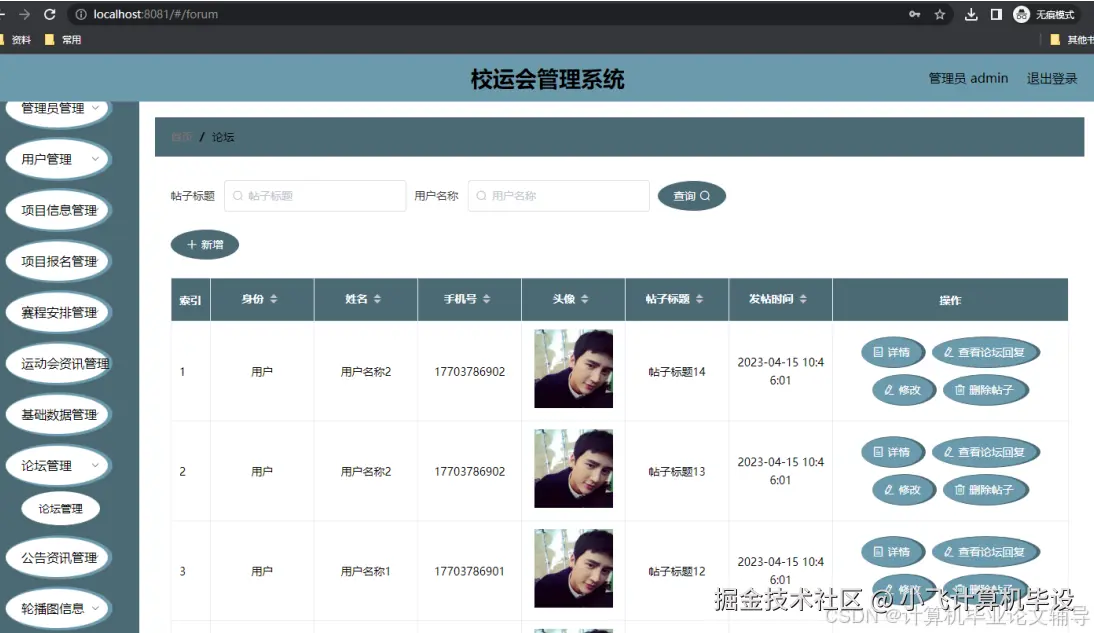Click the 查询 search button
The image size is (1094, 633).
(691, 196)
